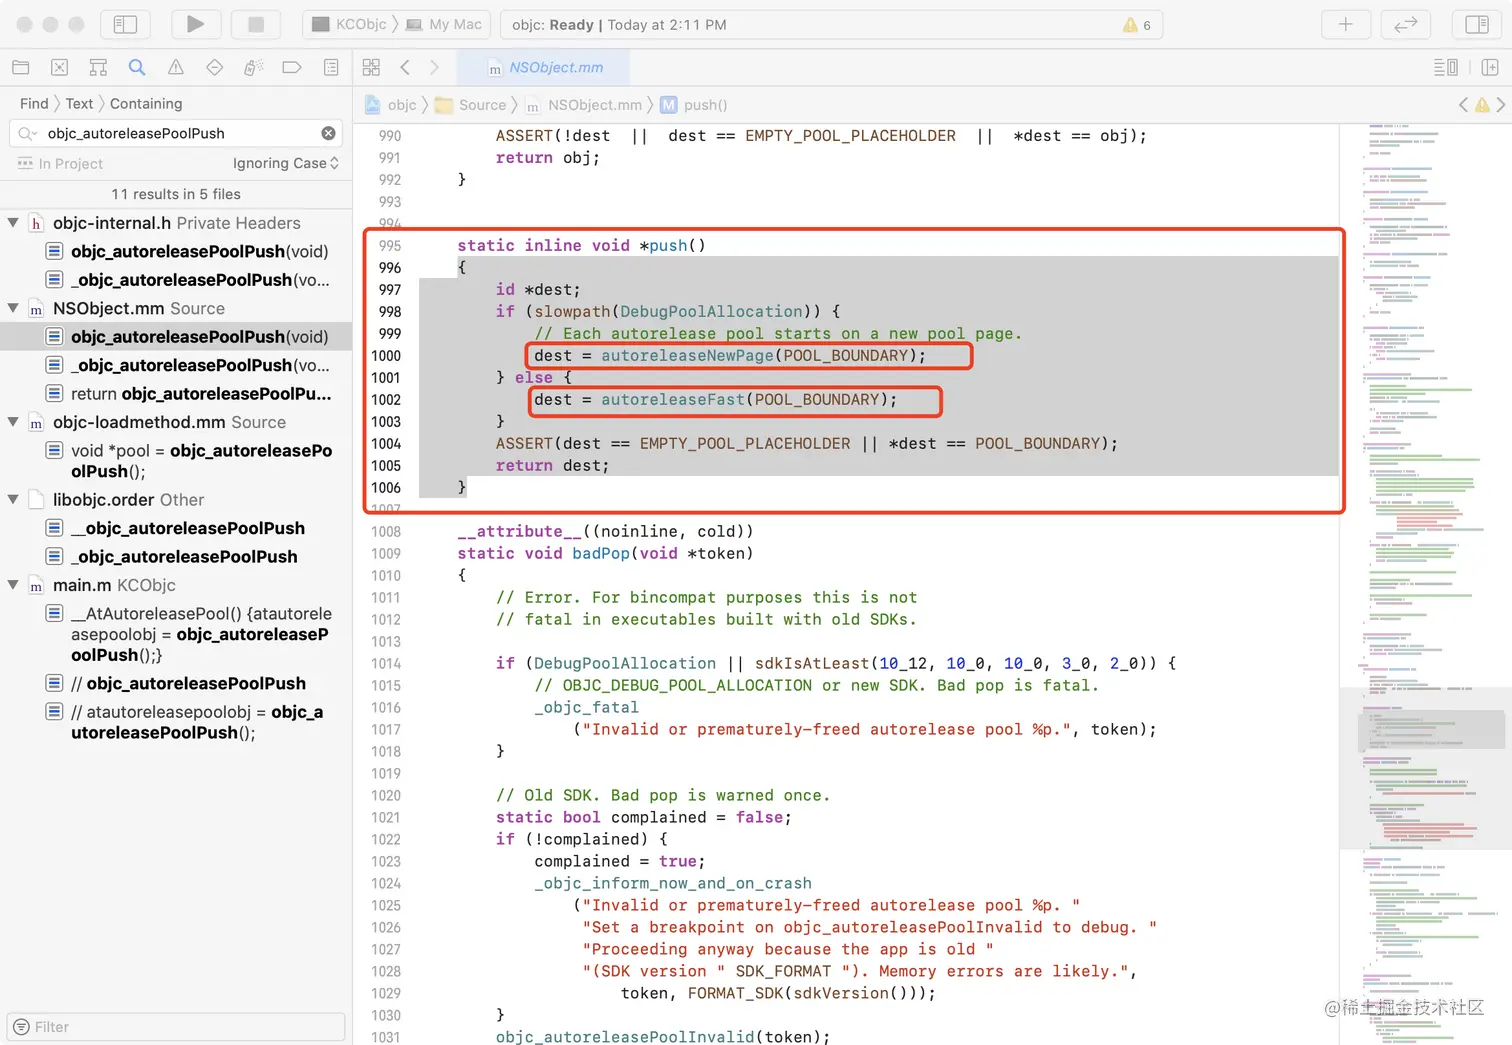Collapse the objc-internal.h results group
This screenshot has width=1512, height=1045.
tap(13, 223)
